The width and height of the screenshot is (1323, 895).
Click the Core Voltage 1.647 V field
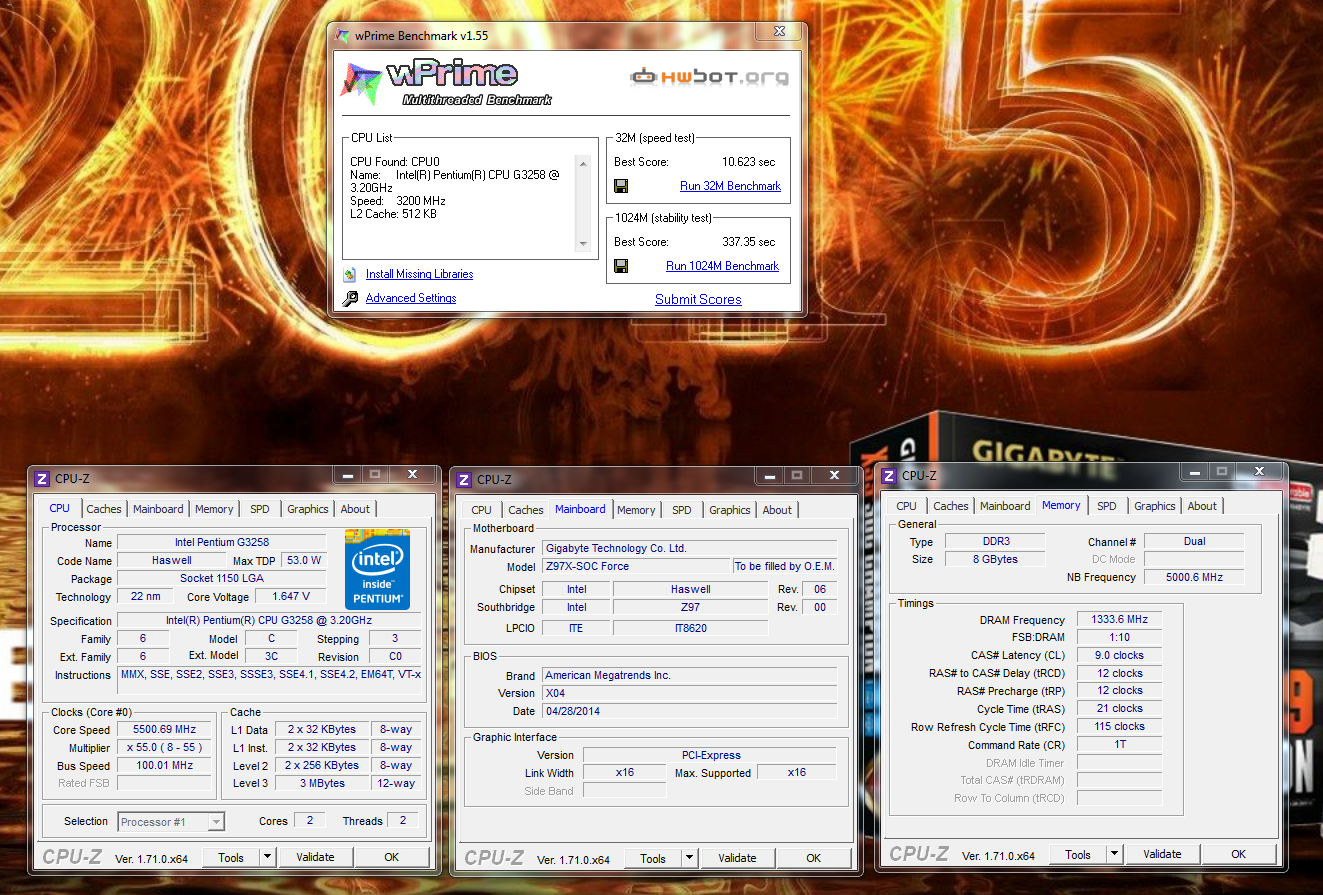[291, 597]
